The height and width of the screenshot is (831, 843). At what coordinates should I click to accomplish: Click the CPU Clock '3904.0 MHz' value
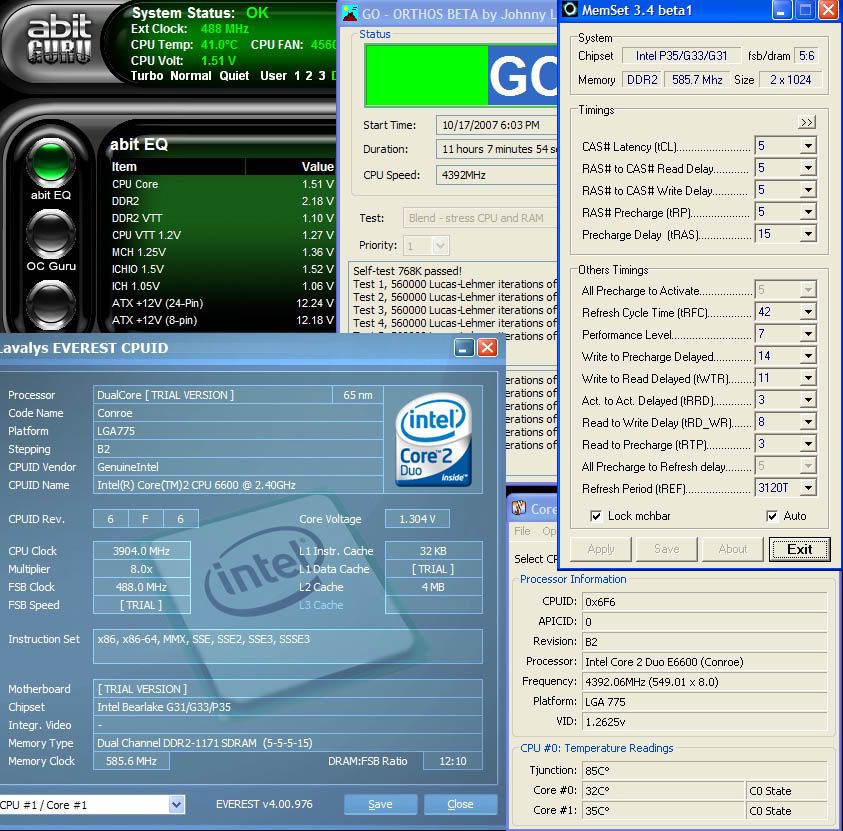coord(141,551)
